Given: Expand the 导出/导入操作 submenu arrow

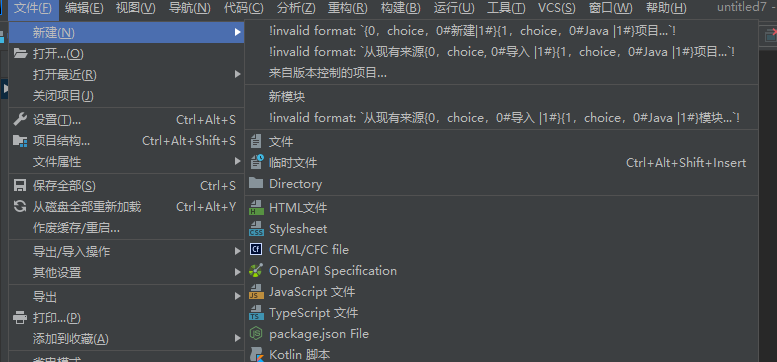Looking at the screenshot, I should 238,252.
